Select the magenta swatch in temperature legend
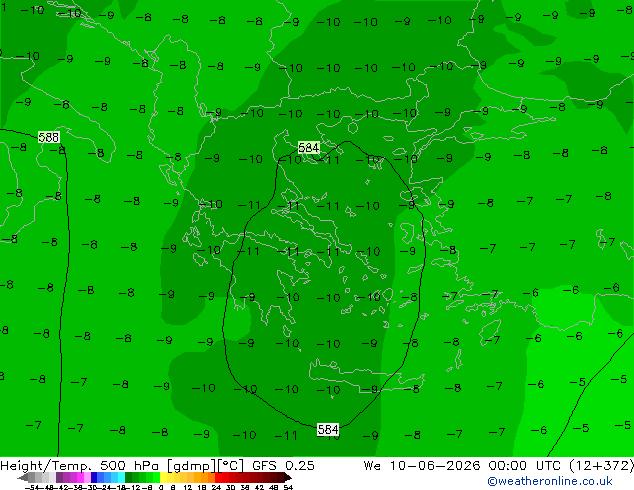634x490 pixels. coord(80,477)
